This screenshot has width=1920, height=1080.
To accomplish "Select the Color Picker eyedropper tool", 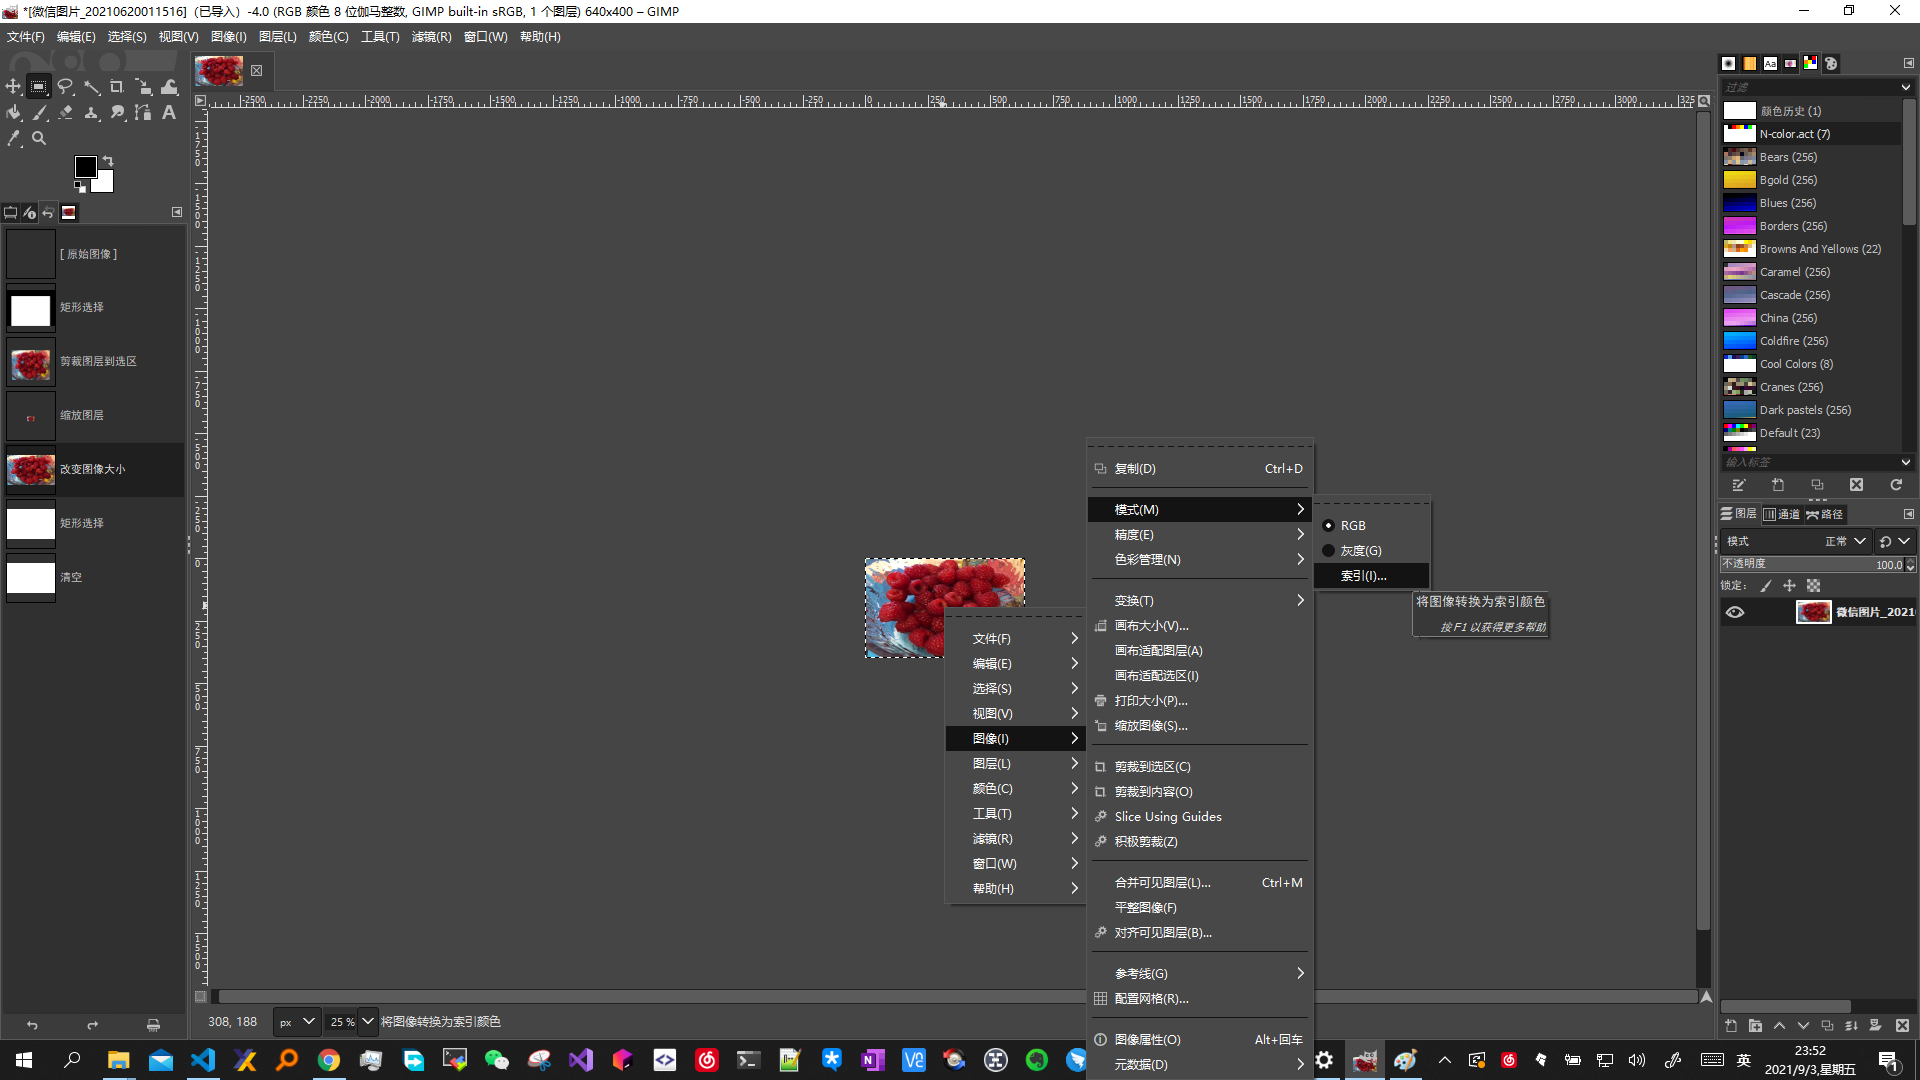I will (x=13, y=139).
